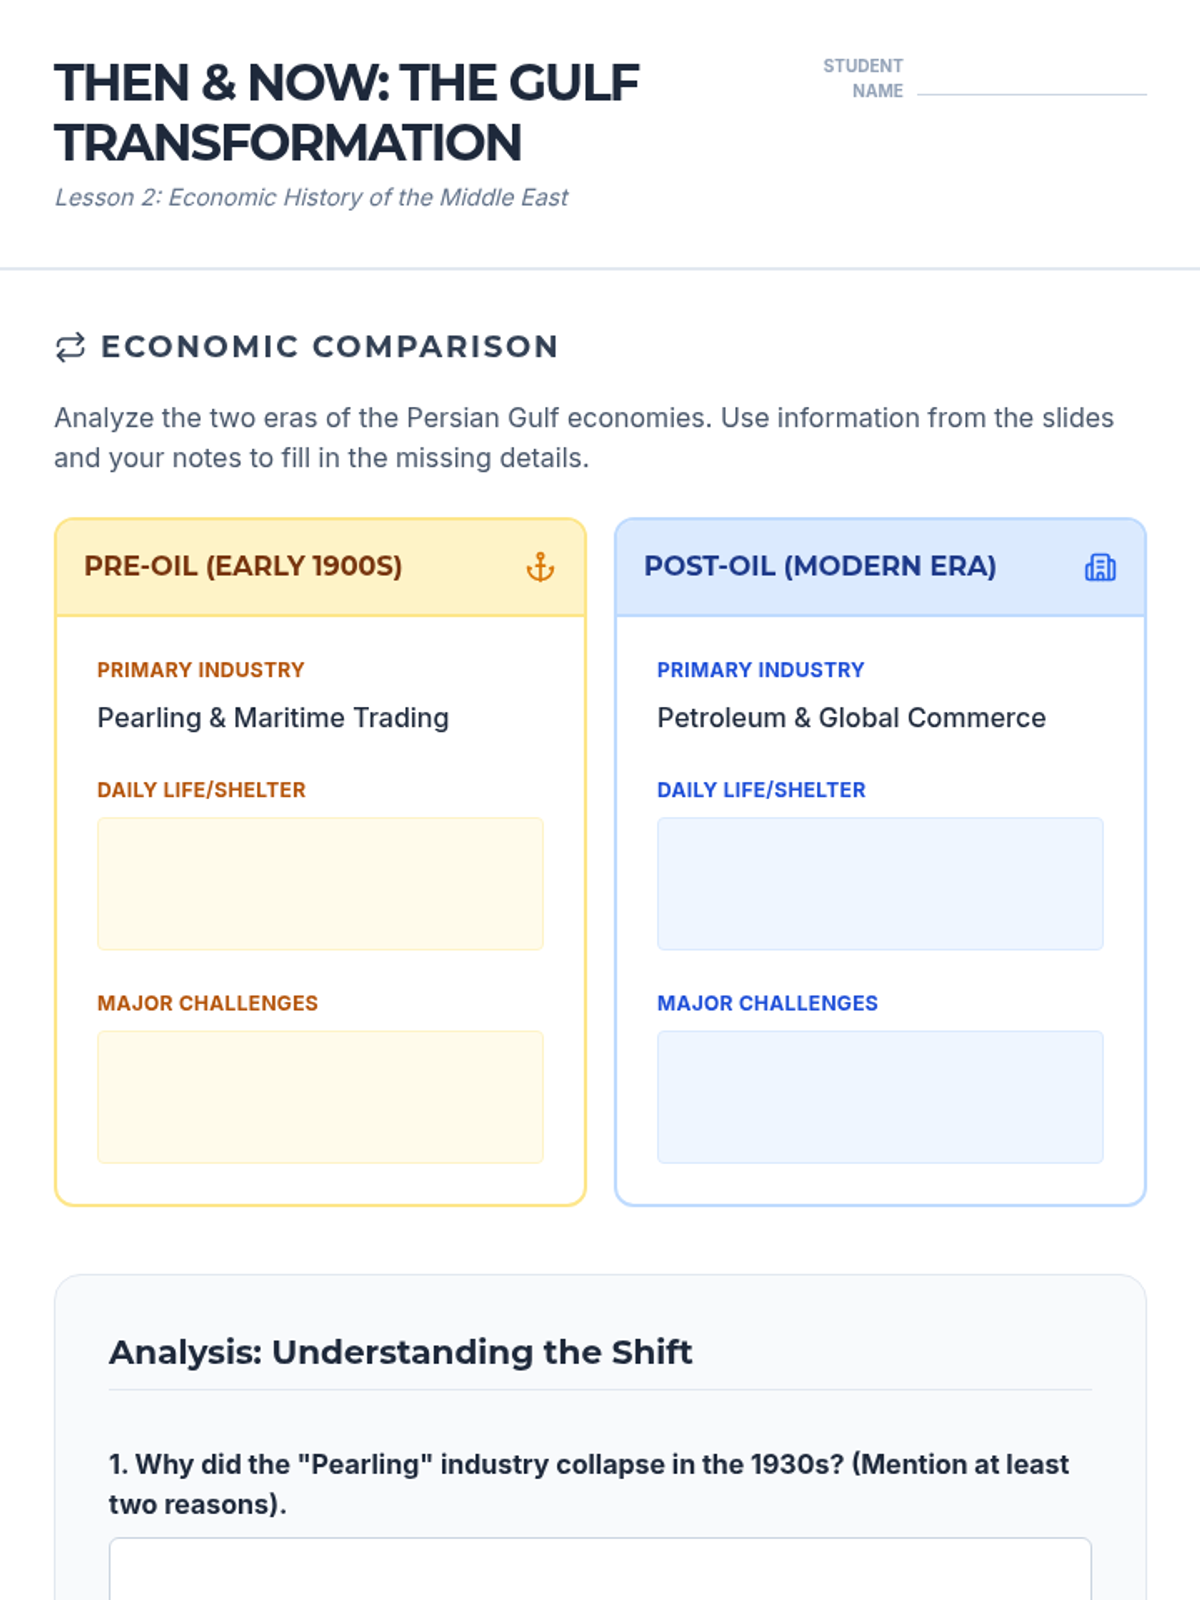Click the Lesson 2 subtitle text
Screen dimensions: 1200x1600
coord(311,197)
